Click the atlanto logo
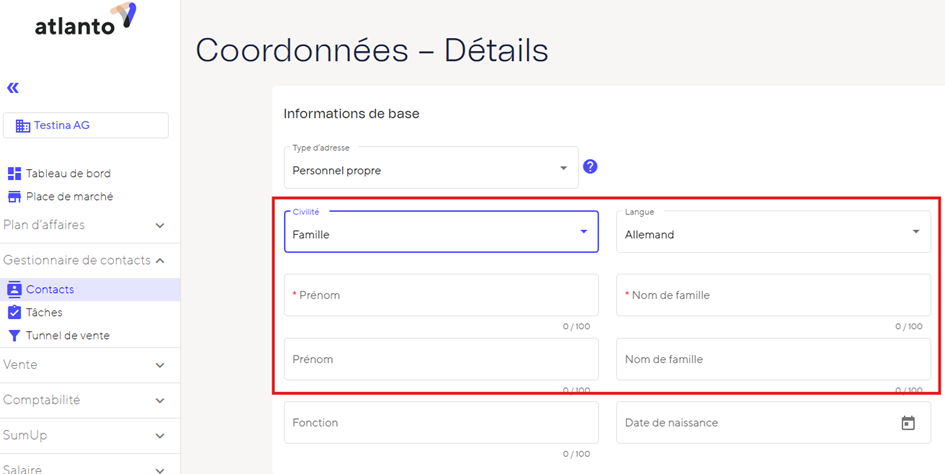This screenshot has height=474, width=945. click(86, 19)
